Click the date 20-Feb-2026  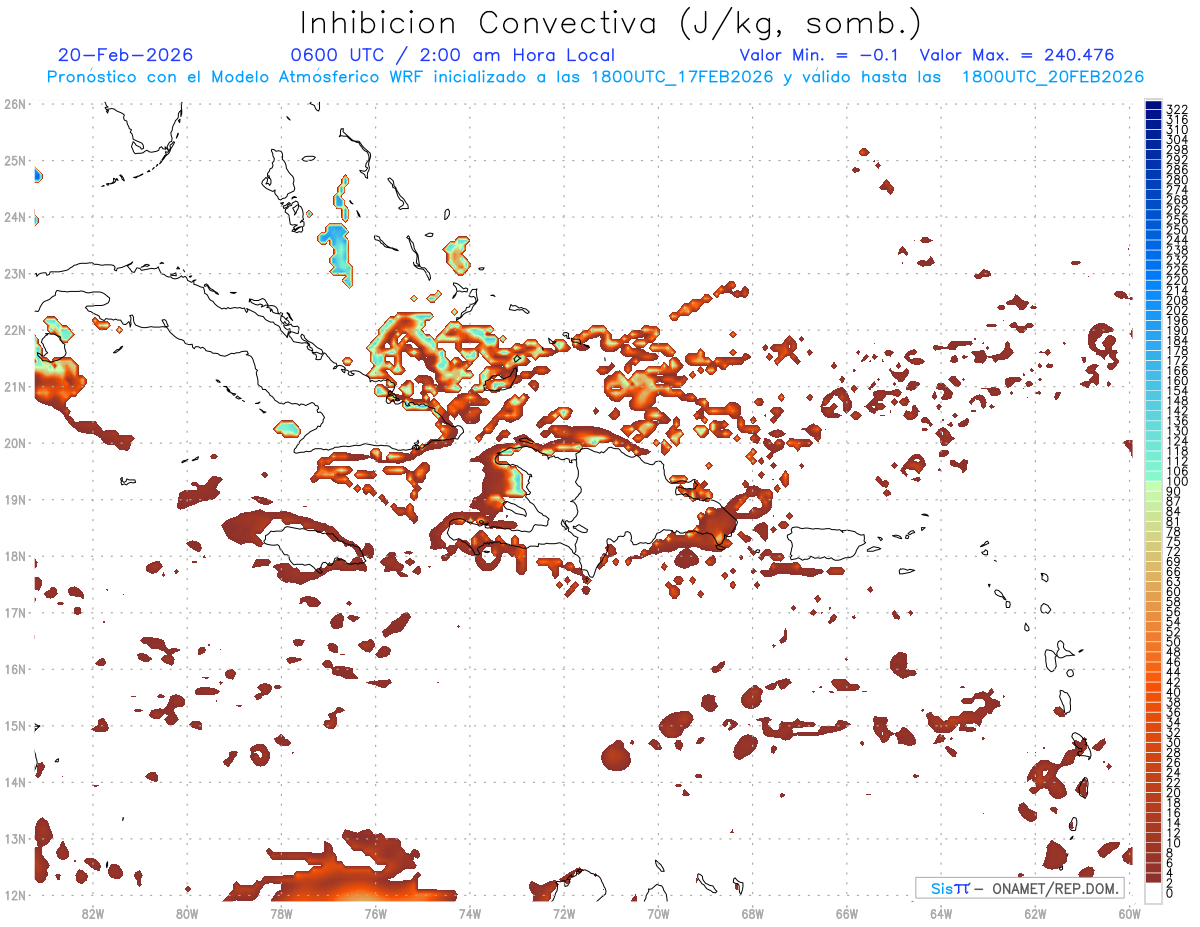[126, 55]
